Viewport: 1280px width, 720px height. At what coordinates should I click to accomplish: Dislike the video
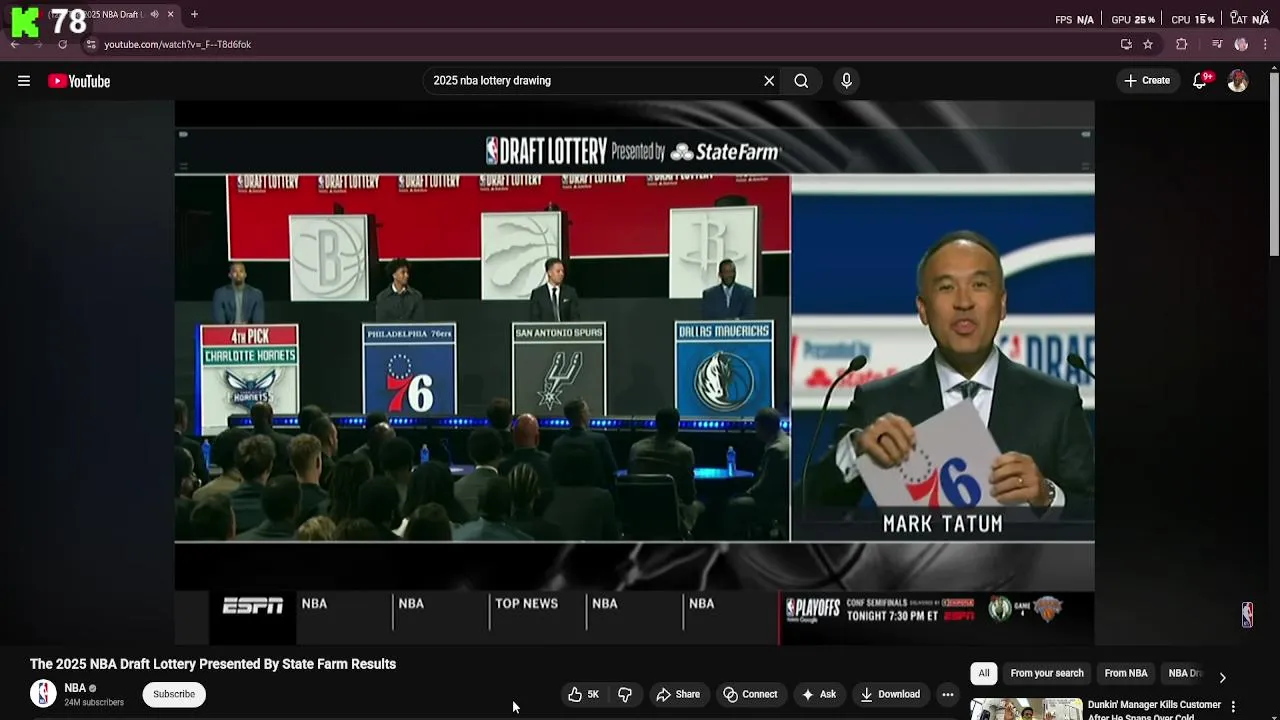click(x=625, y=694)
